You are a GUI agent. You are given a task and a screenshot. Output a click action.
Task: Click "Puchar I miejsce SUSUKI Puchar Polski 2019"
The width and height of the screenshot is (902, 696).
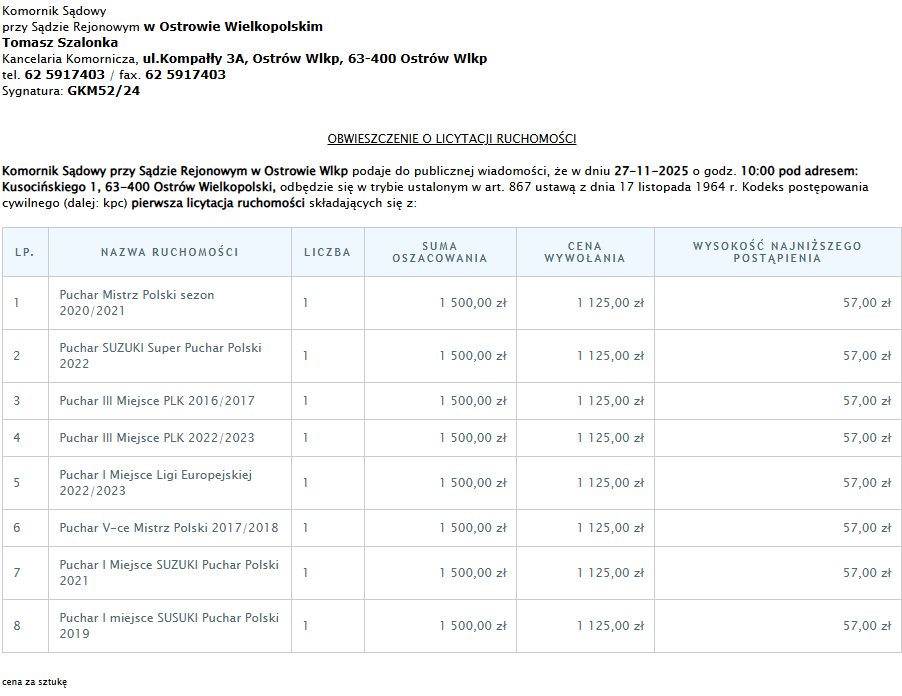tap(169, 626)
